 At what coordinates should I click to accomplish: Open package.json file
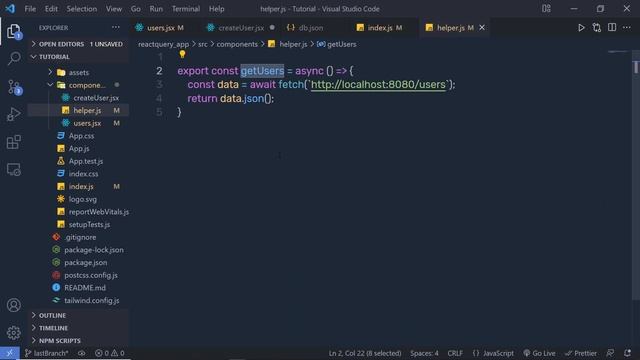point(78,262)
